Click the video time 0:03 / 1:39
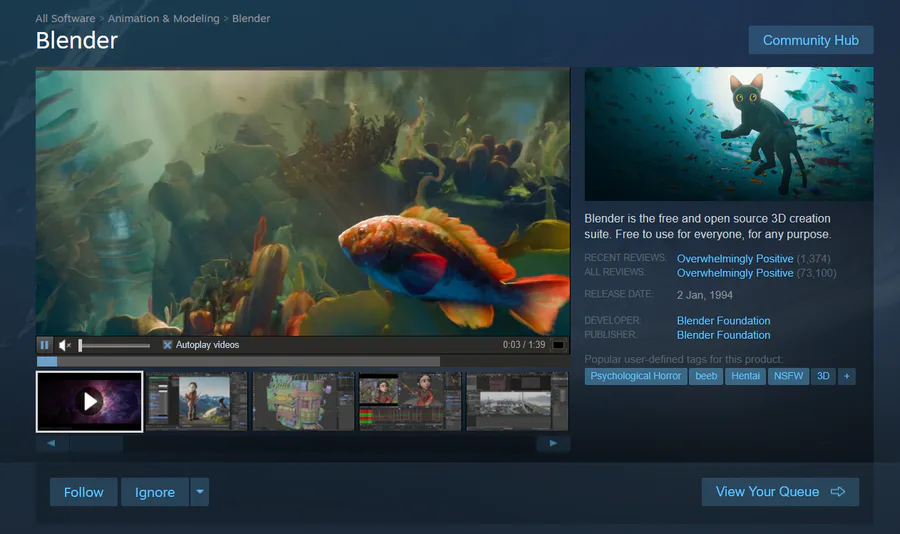Viewport: 900px width, 534px height. (x=524, y=345)
